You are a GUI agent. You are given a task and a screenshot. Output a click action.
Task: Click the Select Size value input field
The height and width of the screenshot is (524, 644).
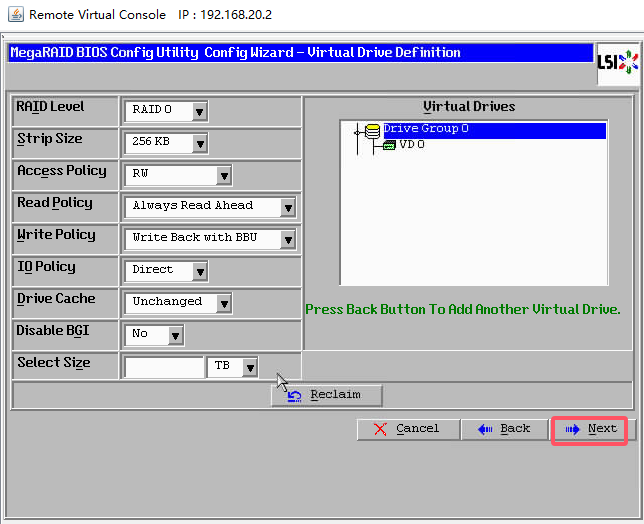point(164,367)
